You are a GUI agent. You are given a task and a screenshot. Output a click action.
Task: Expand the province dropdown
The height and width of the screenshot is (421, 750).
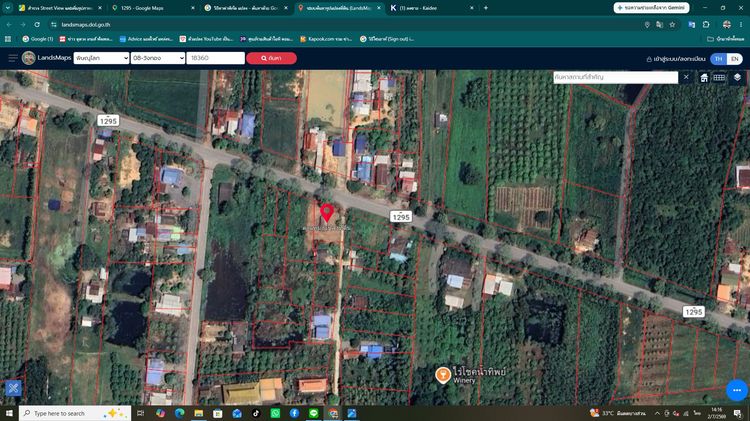(x=101, y=58)
